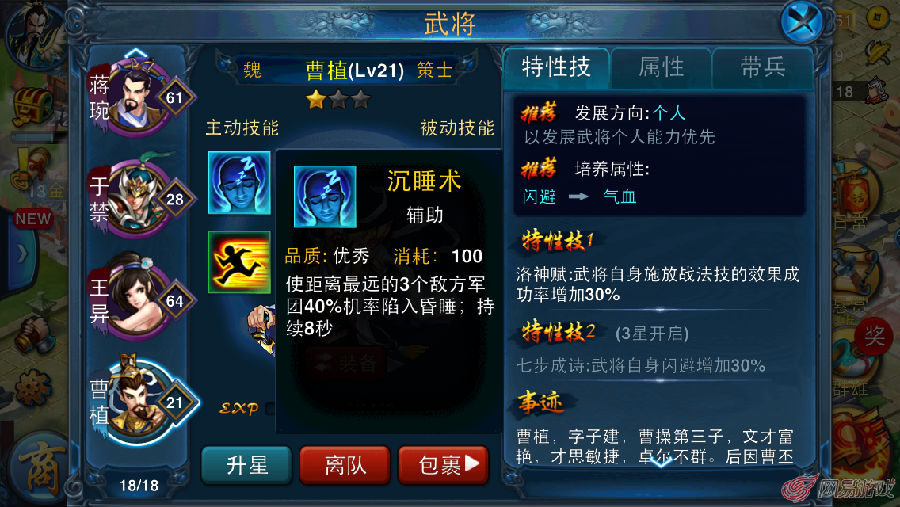
Task: Open the 包裹 bag with arrow
Action: coord(444,465)
